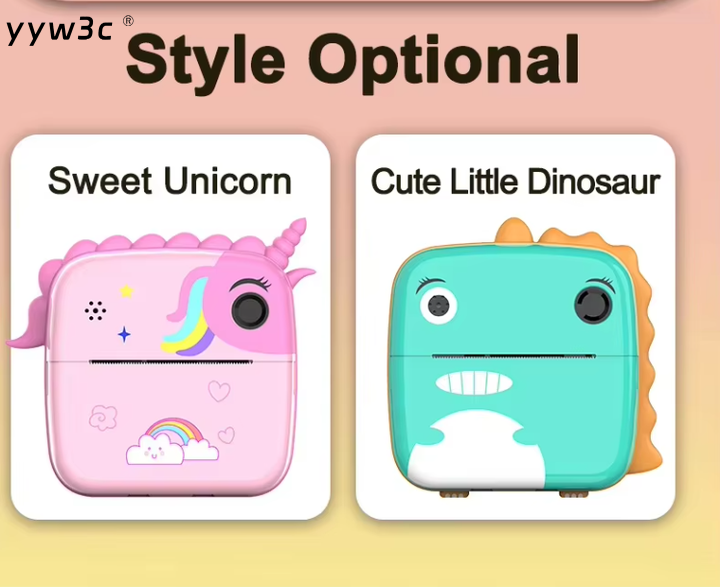The height and width of the screenshot is (587, 720).
Task: Click the blue four-point sparkle icon
Action: coord(124,334)
